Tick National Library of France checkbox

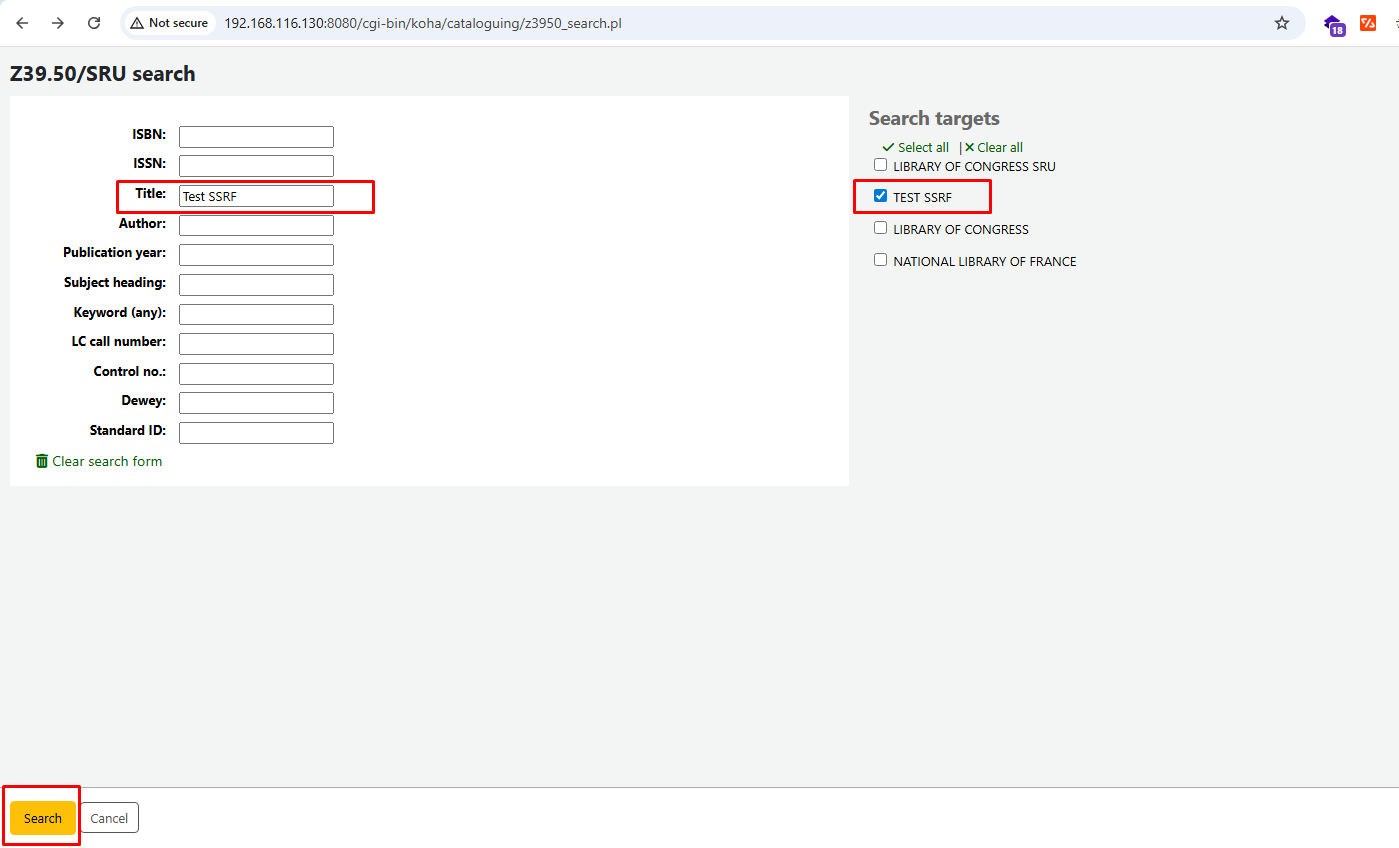click(x=880, y=260)
